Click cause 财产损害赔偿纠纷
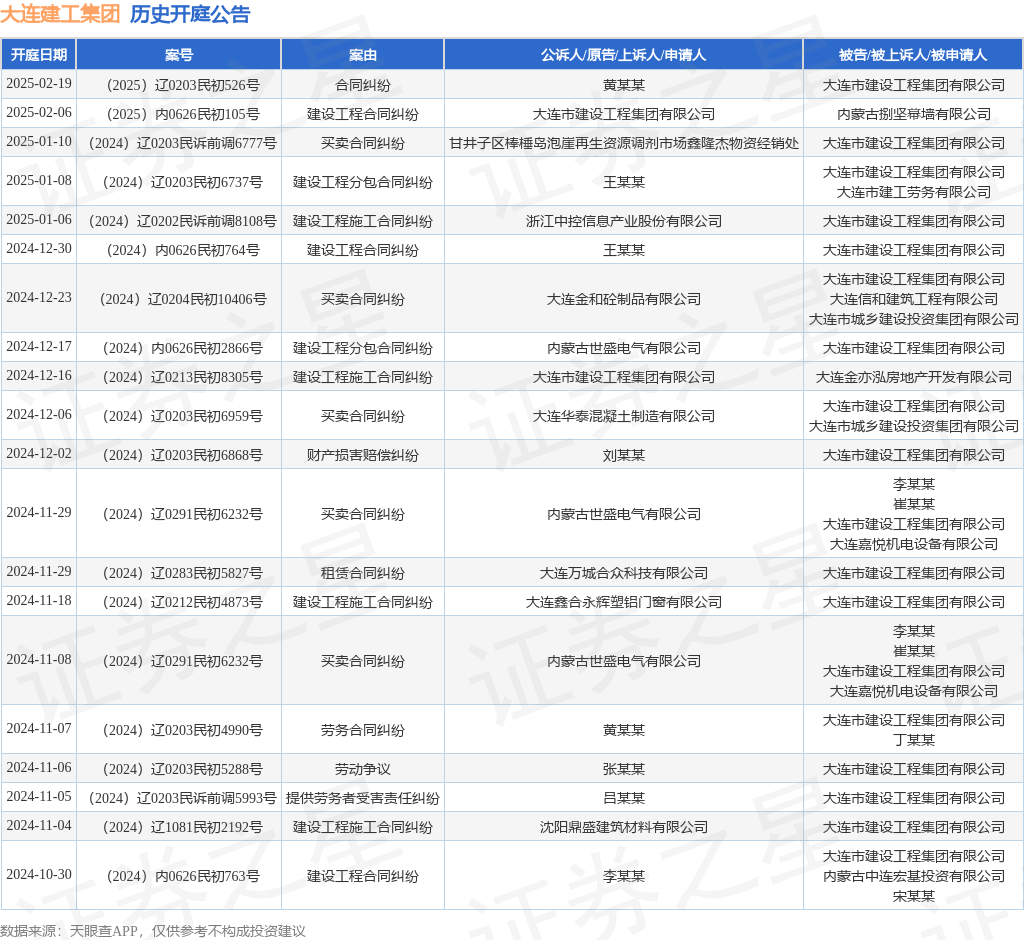The image size is (1024, 940). click(x=362, y=455)
